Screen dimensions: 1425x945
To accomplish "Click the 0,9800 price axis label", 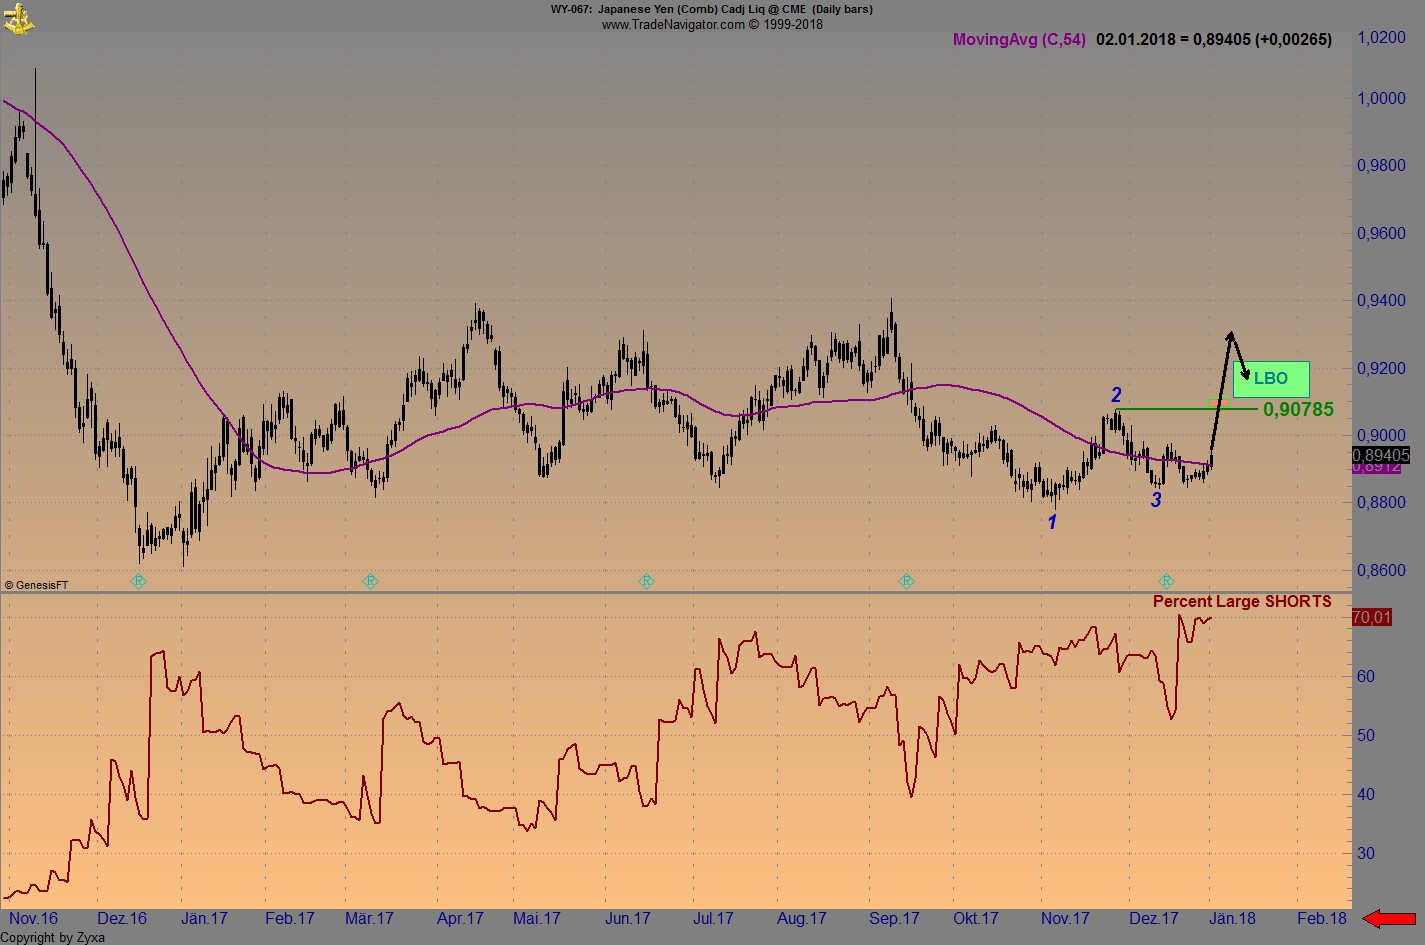I will pyautogui.click(x=1381, y=165).
